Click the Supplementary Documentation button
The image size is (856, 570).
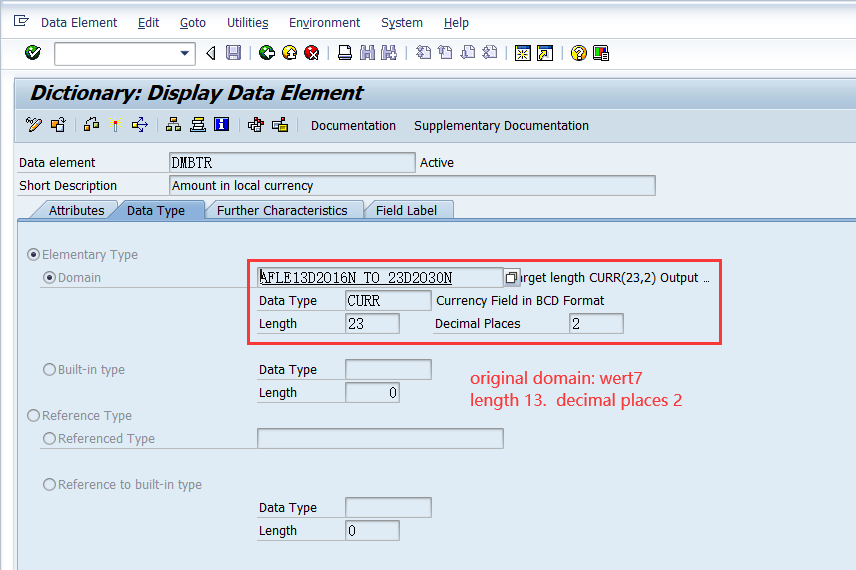coord(501,125)
